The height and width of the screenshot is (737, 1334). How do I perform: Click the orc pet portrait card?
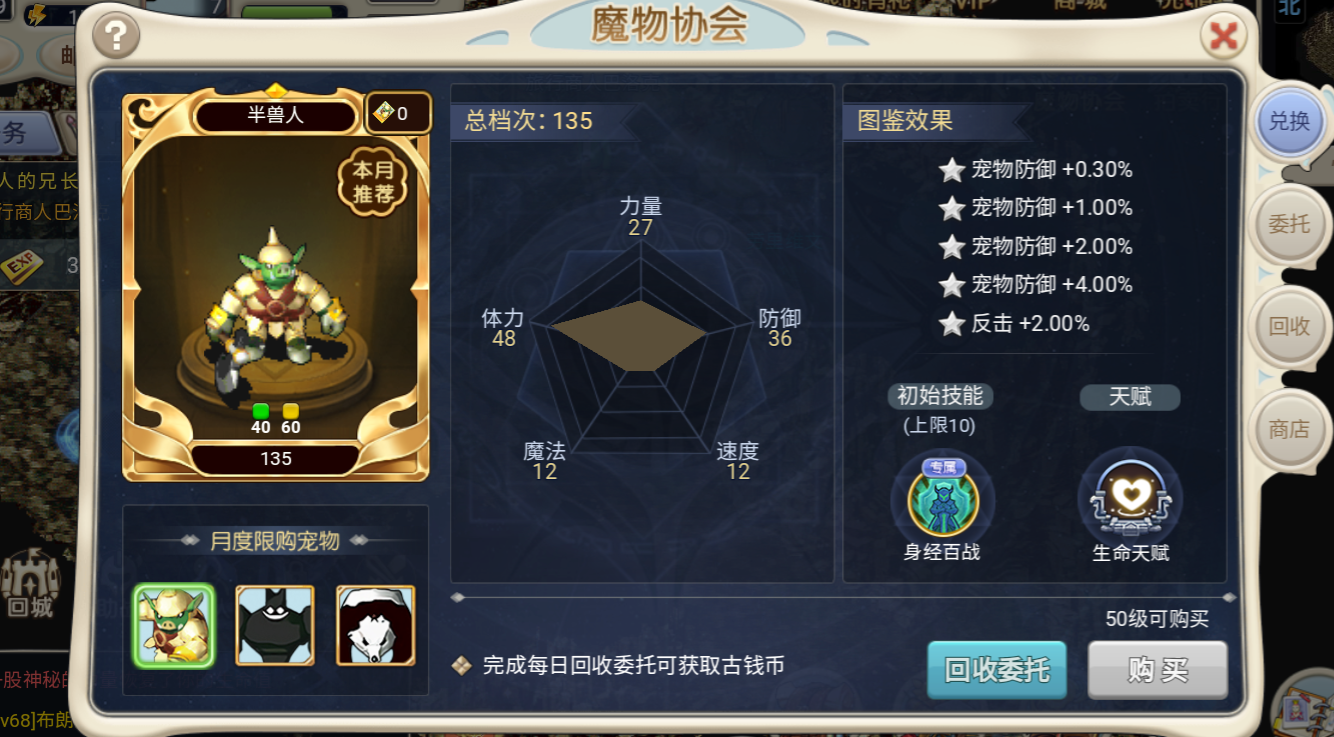pyautogui.click(x=276, y=285)
